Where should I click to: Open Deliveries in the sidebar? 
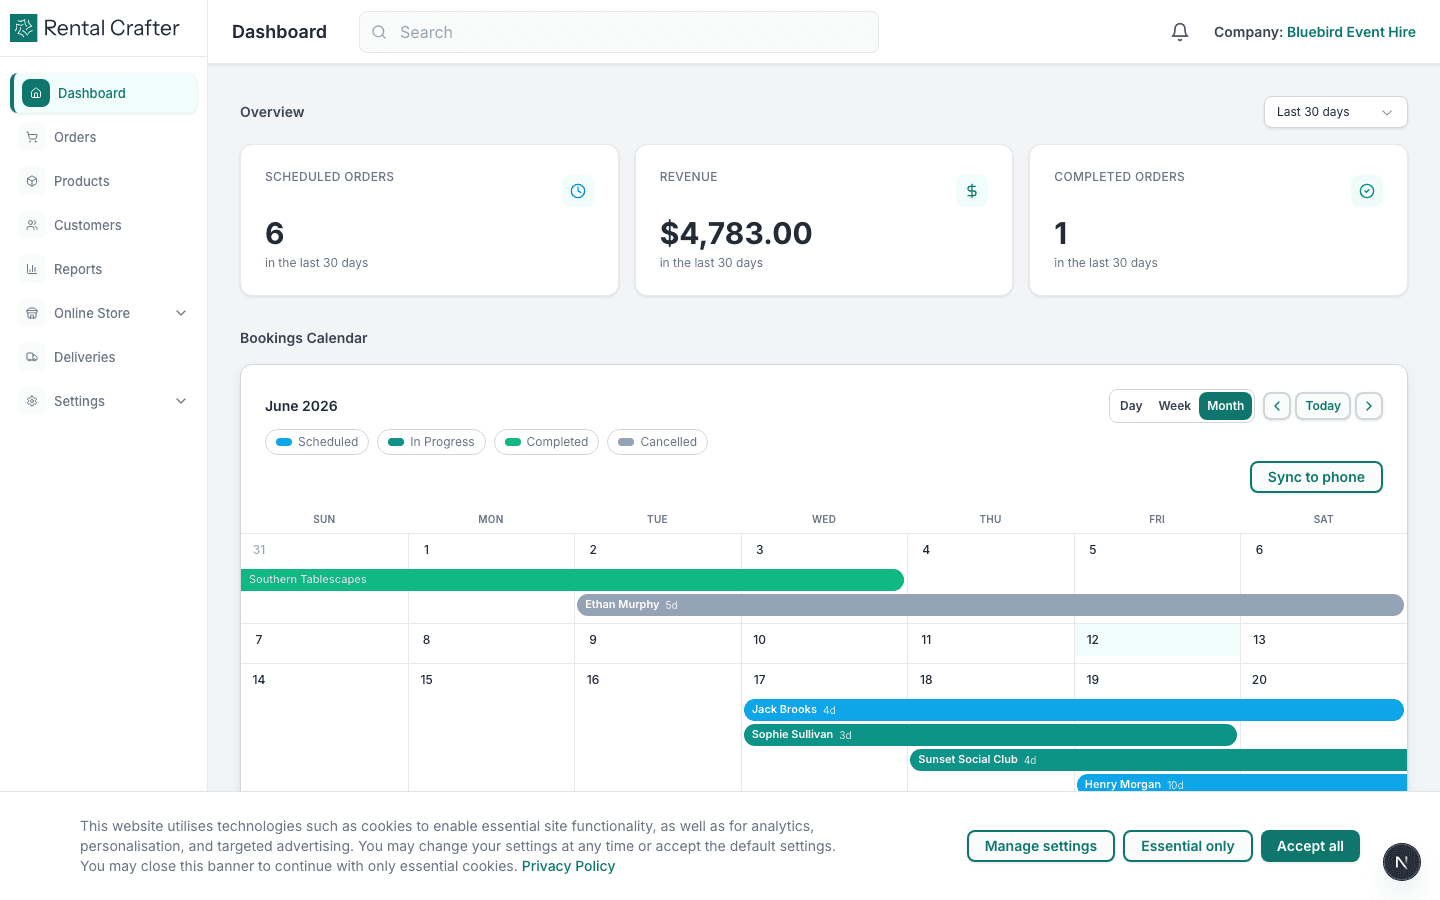[x=105, y=357]
